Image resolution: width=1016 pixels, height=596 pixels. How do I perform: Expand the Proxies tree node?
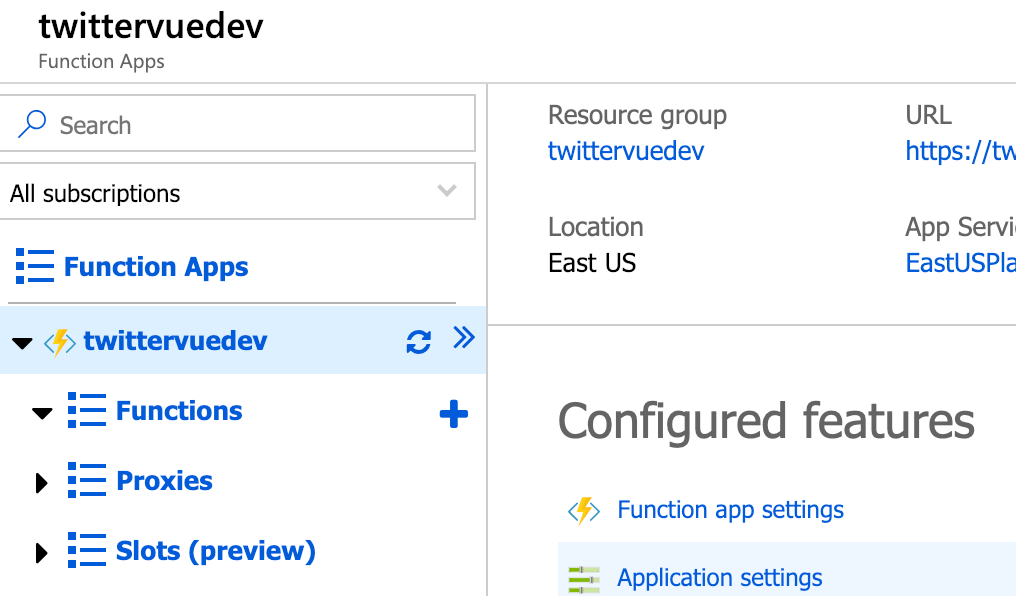(x=41, y=483)
